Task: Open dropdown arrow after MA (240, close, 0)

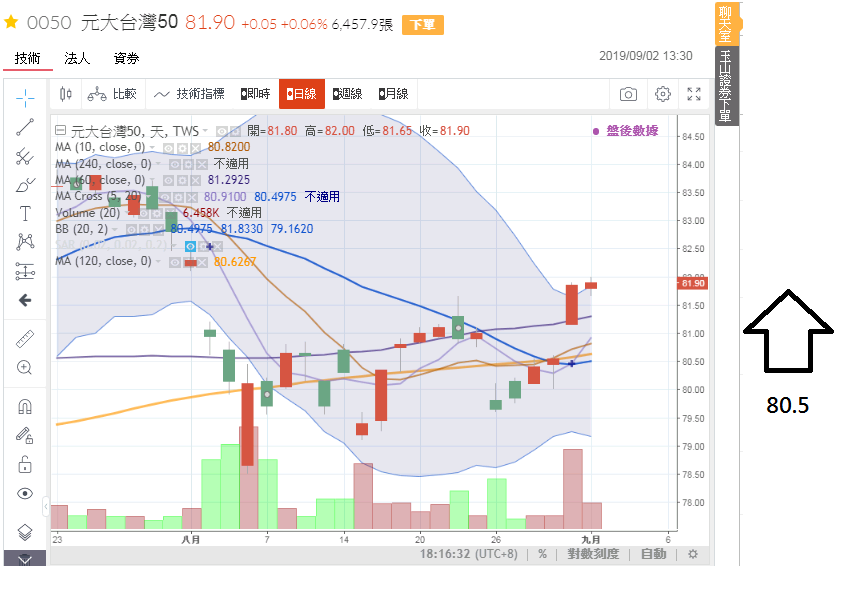Action: [x=158, y=164]
